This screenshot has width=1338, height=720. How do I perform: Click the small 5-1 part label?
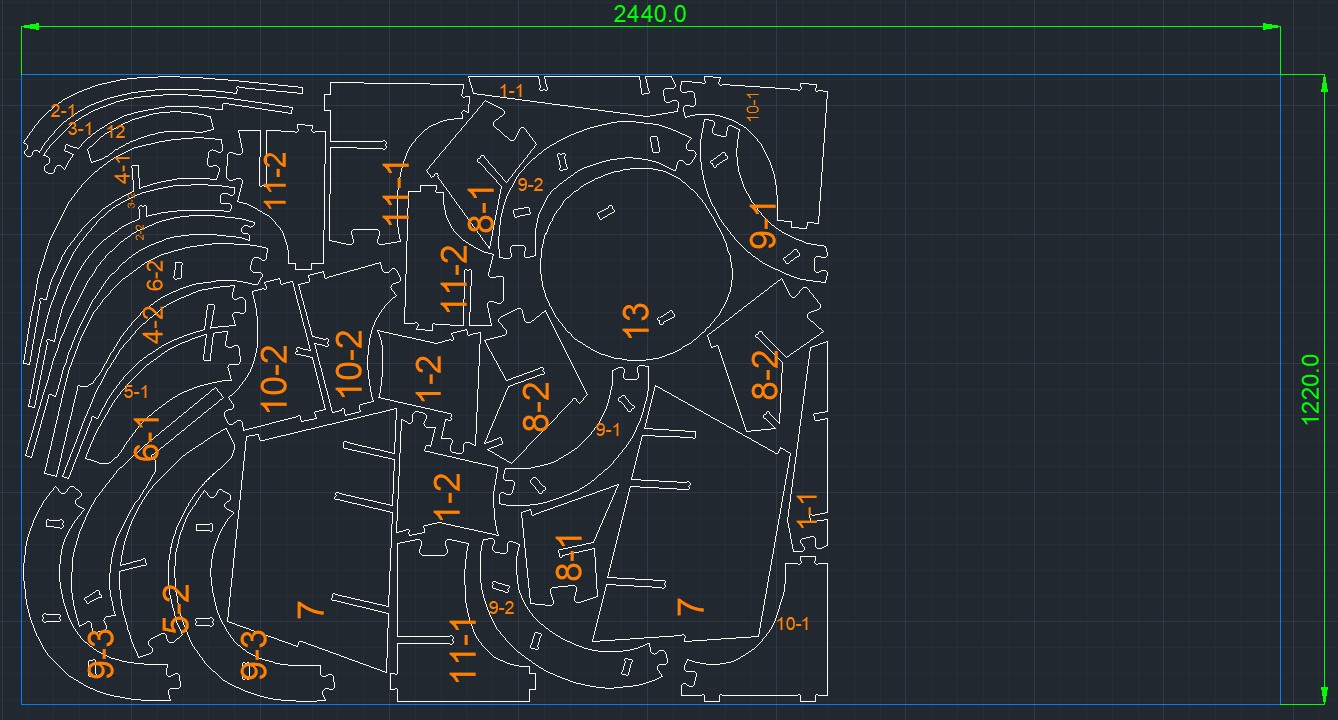136,392
